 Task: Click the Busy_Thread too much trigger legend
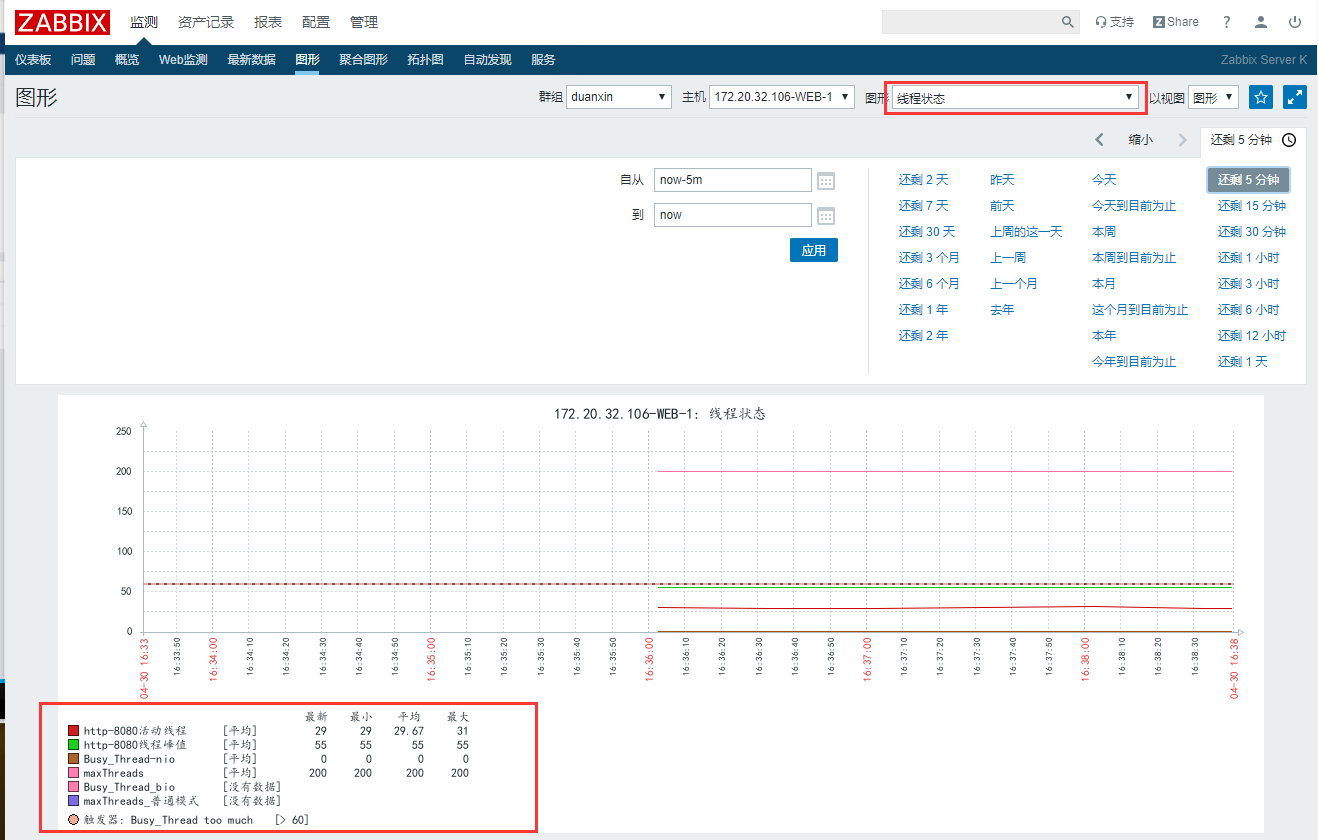point(188,820)
